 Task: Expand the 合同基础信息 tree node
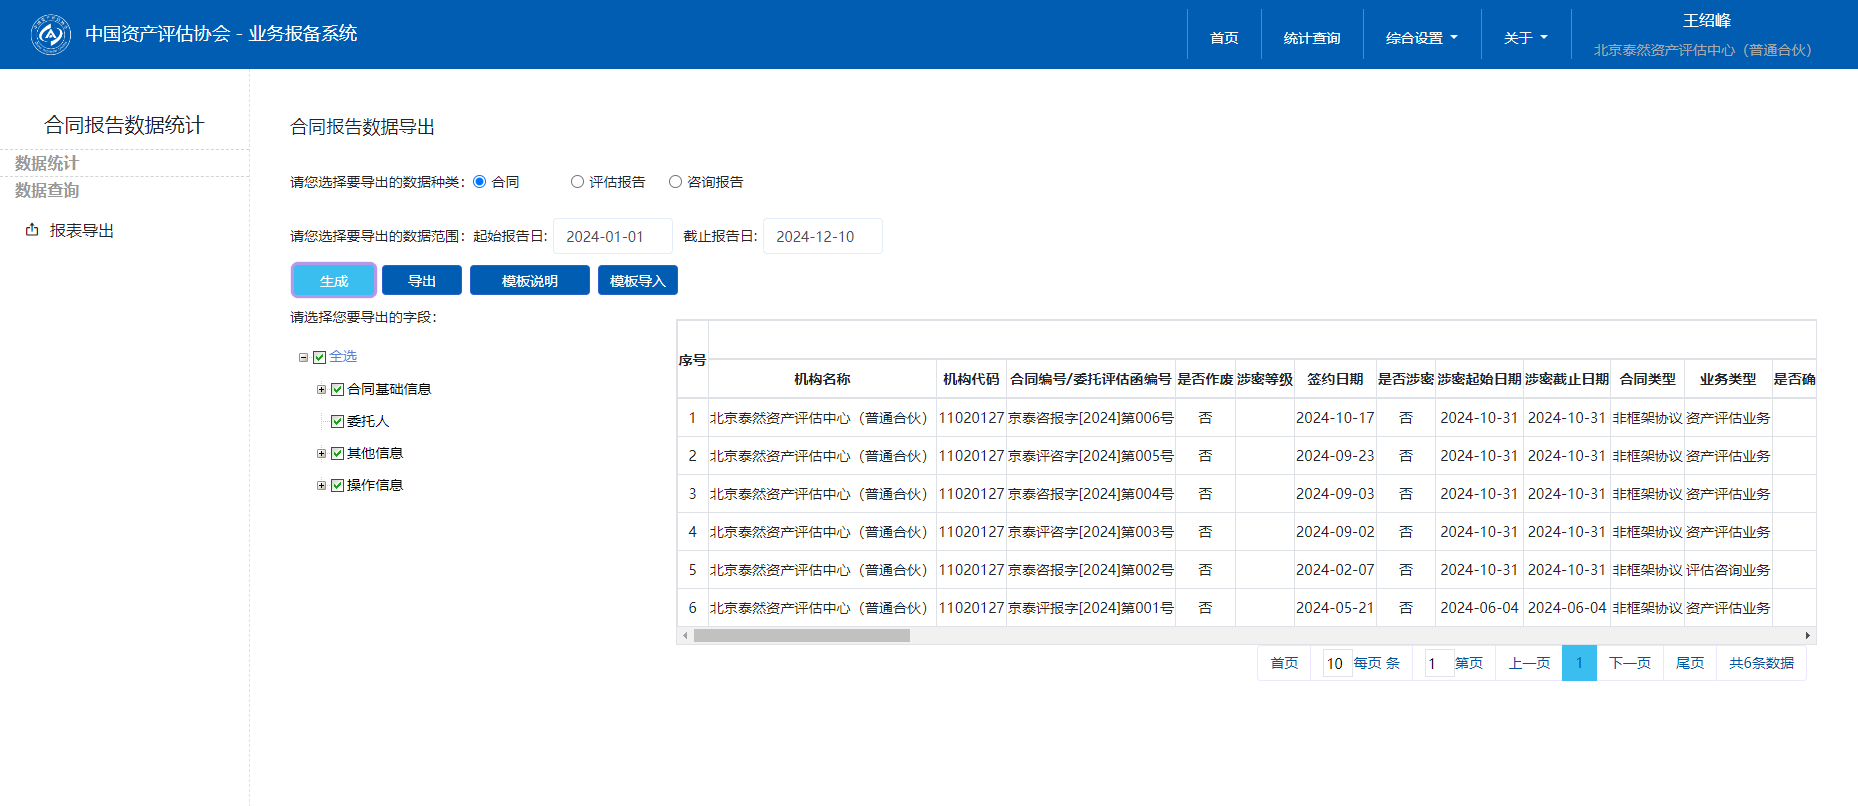coord(321,390)
